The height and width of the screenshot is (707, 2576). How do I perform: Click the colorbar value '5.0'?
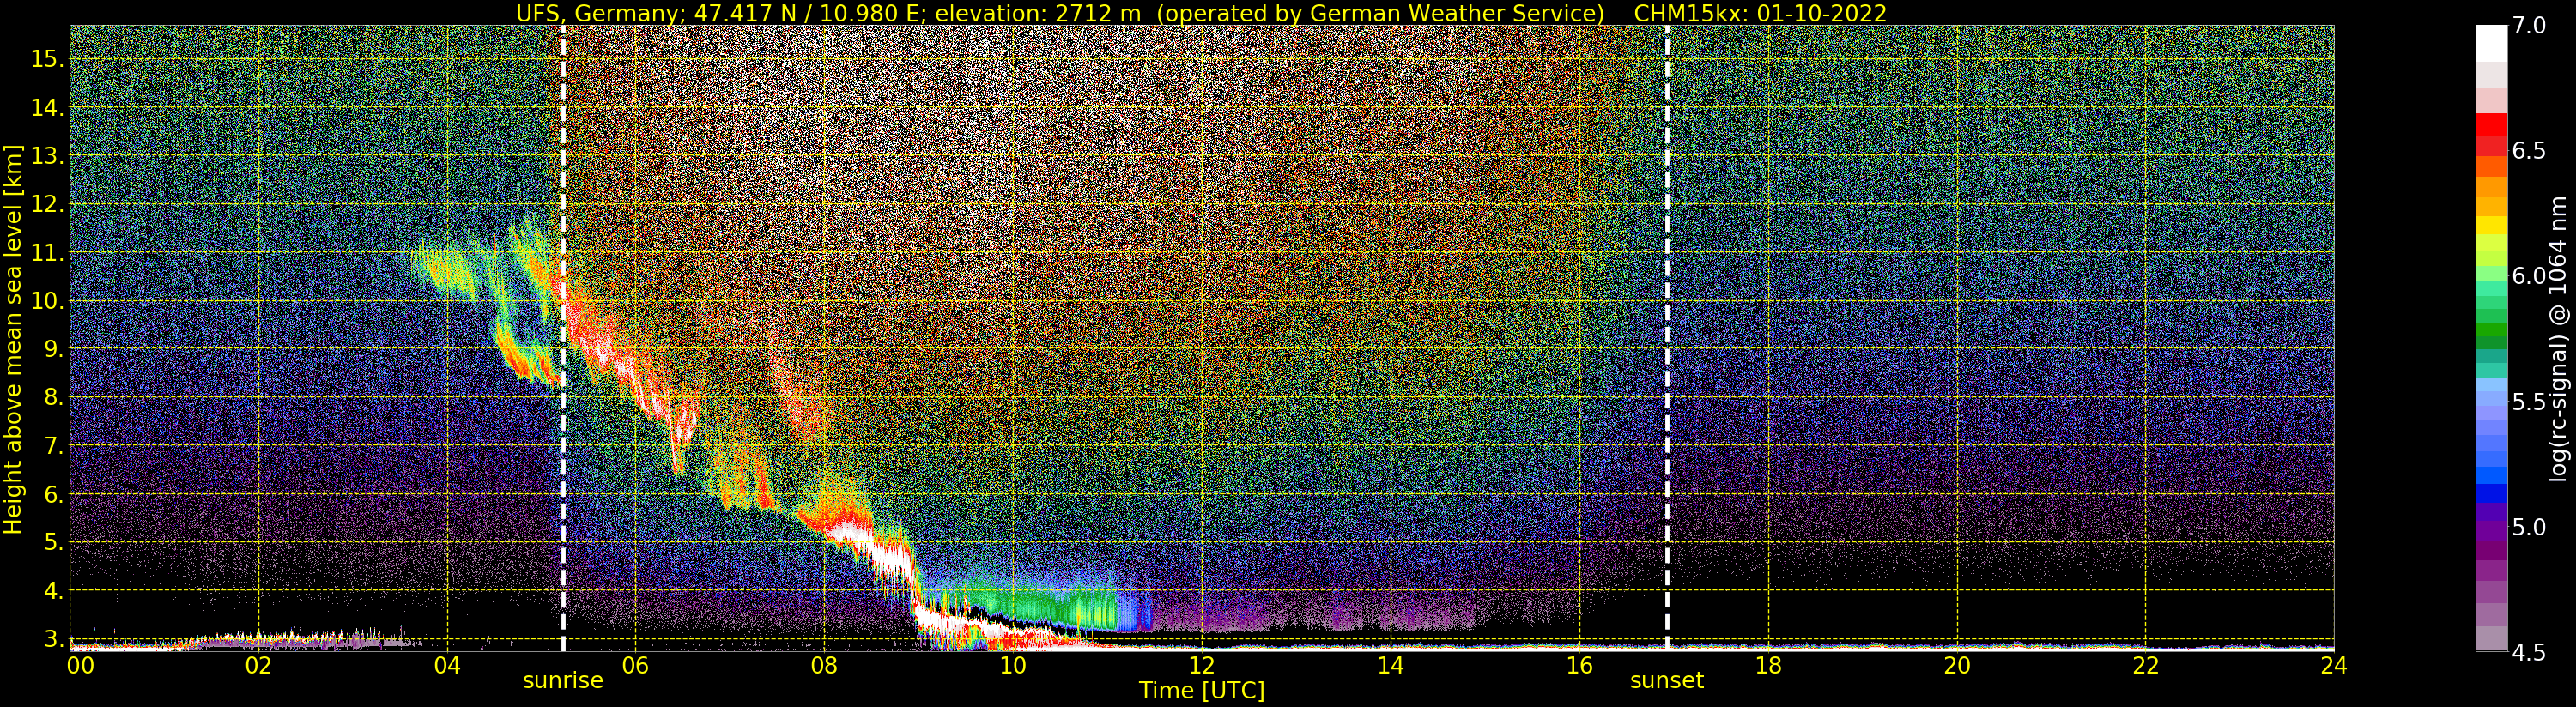(x=2529, y=527)
